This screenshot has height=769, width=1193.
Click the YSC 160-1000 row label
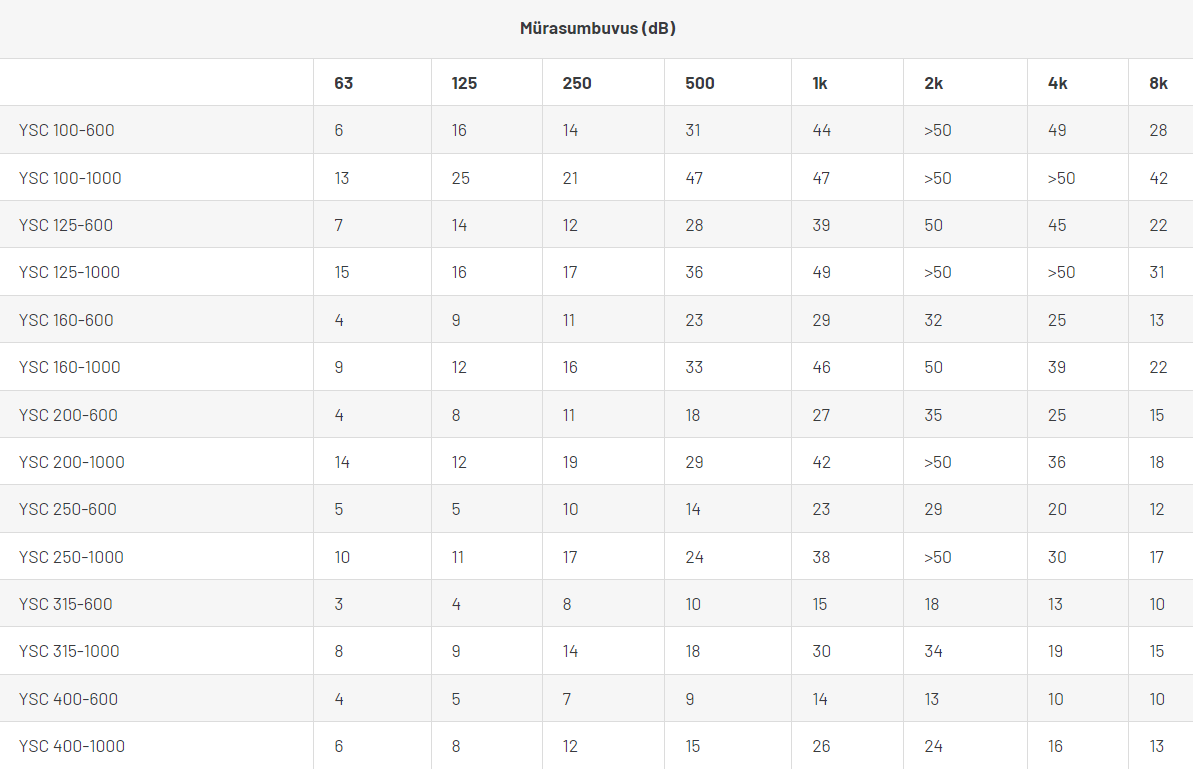pyautogui.click(x=69, y=367)
